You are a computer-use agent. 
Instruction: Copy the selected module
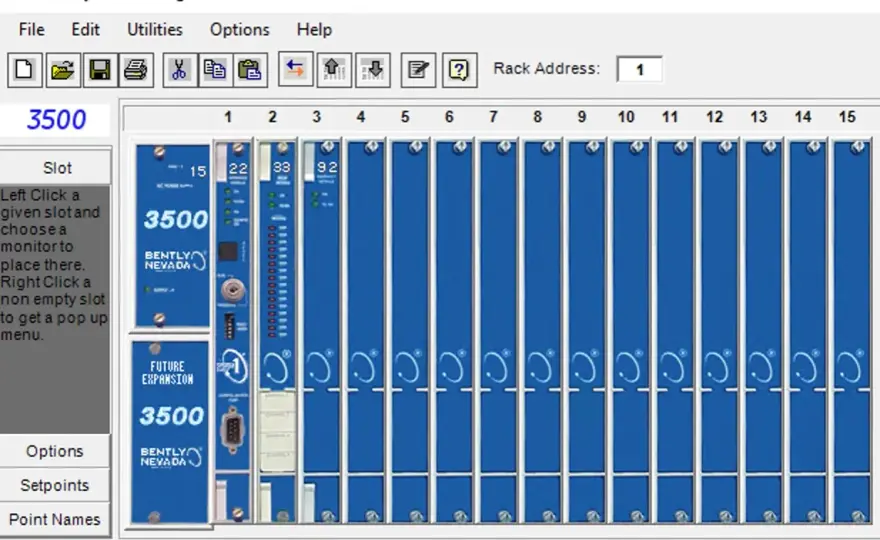point(215,70)
